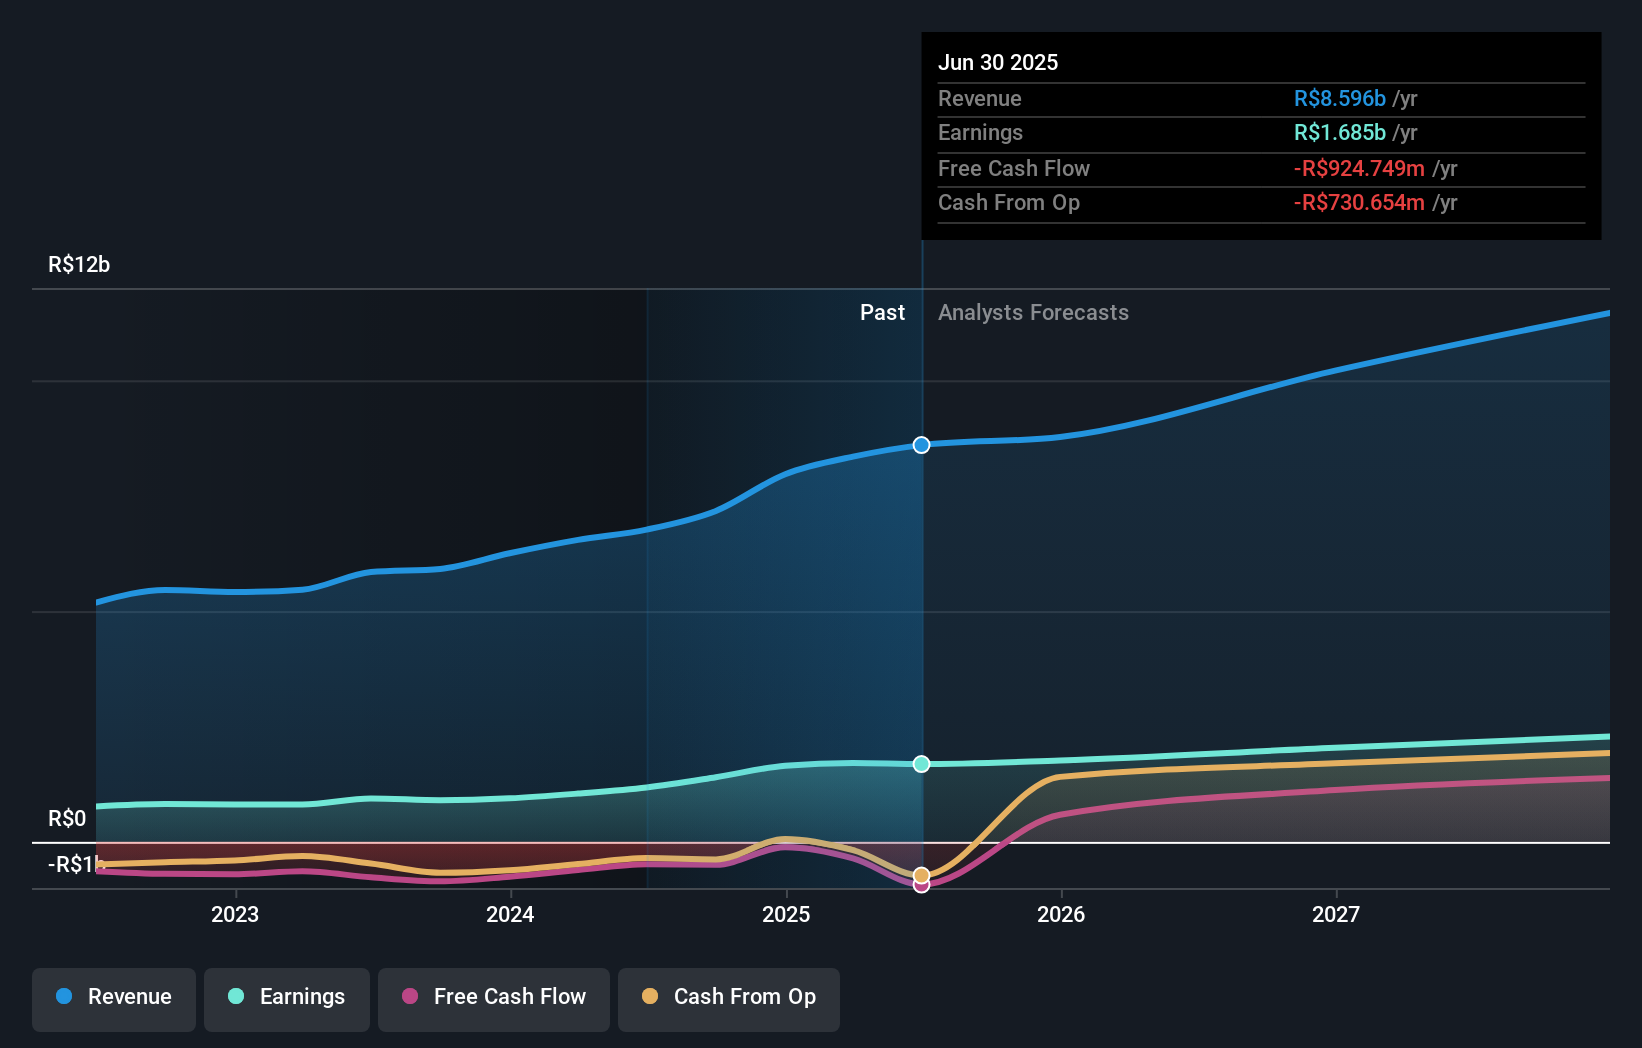
Task: Click the teal Earnings legend dot
Action: click(x=234, y=997)
